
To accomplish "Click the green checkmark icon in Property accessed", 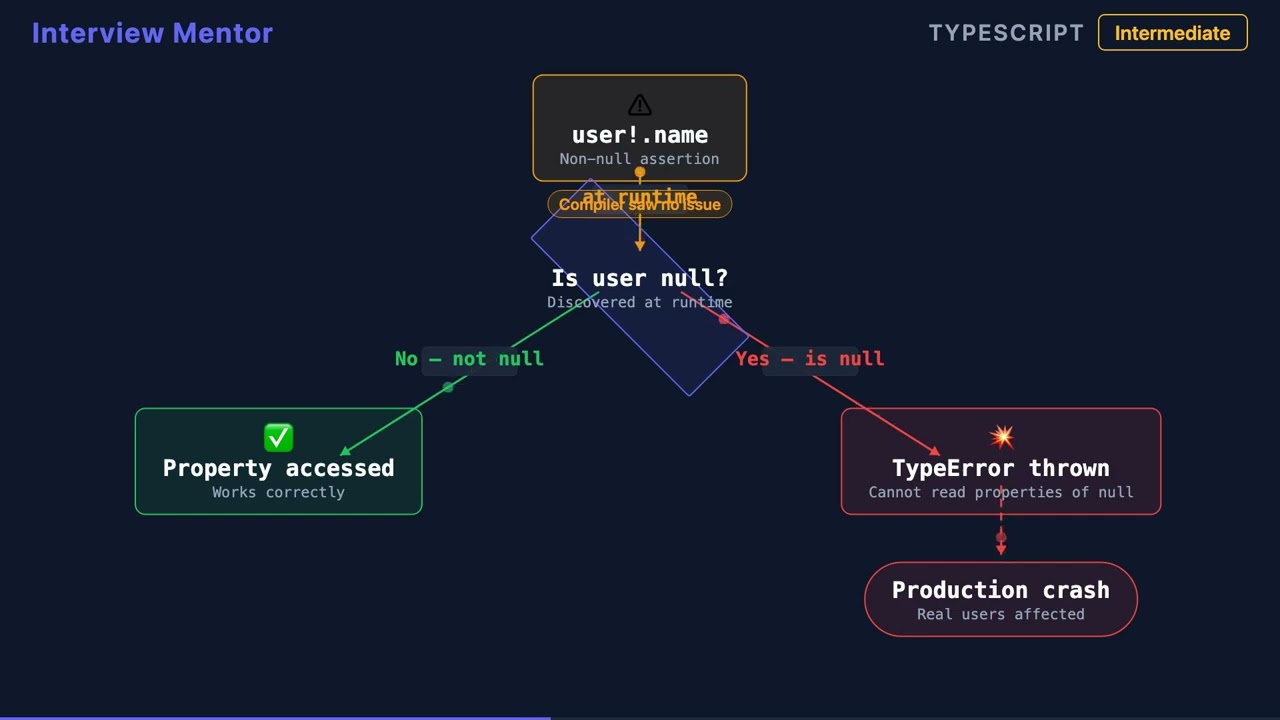I will (x=279, y=437).
